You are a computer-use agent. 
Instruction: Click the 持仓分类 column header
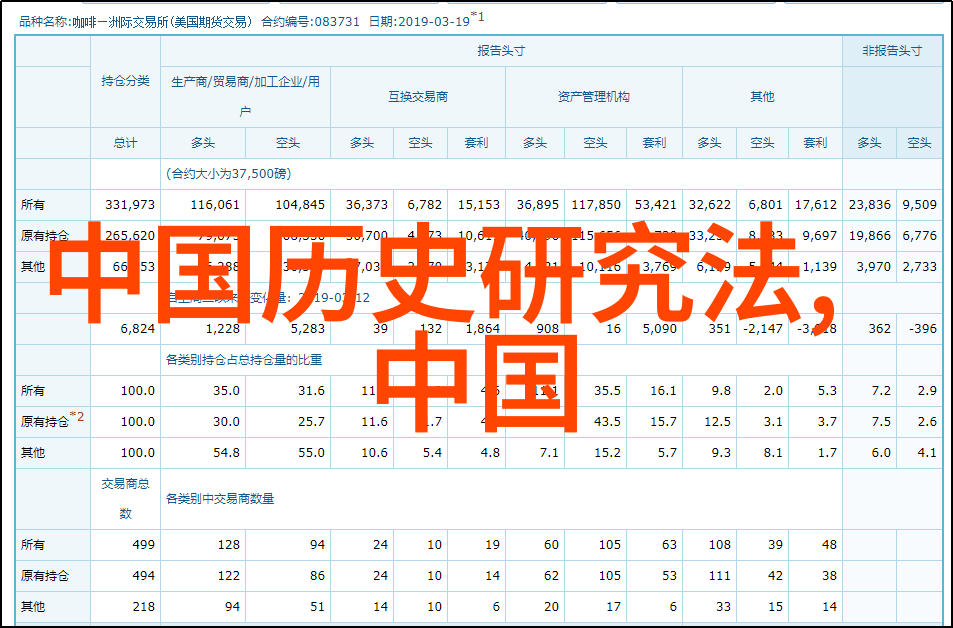(x=125, y=82)
